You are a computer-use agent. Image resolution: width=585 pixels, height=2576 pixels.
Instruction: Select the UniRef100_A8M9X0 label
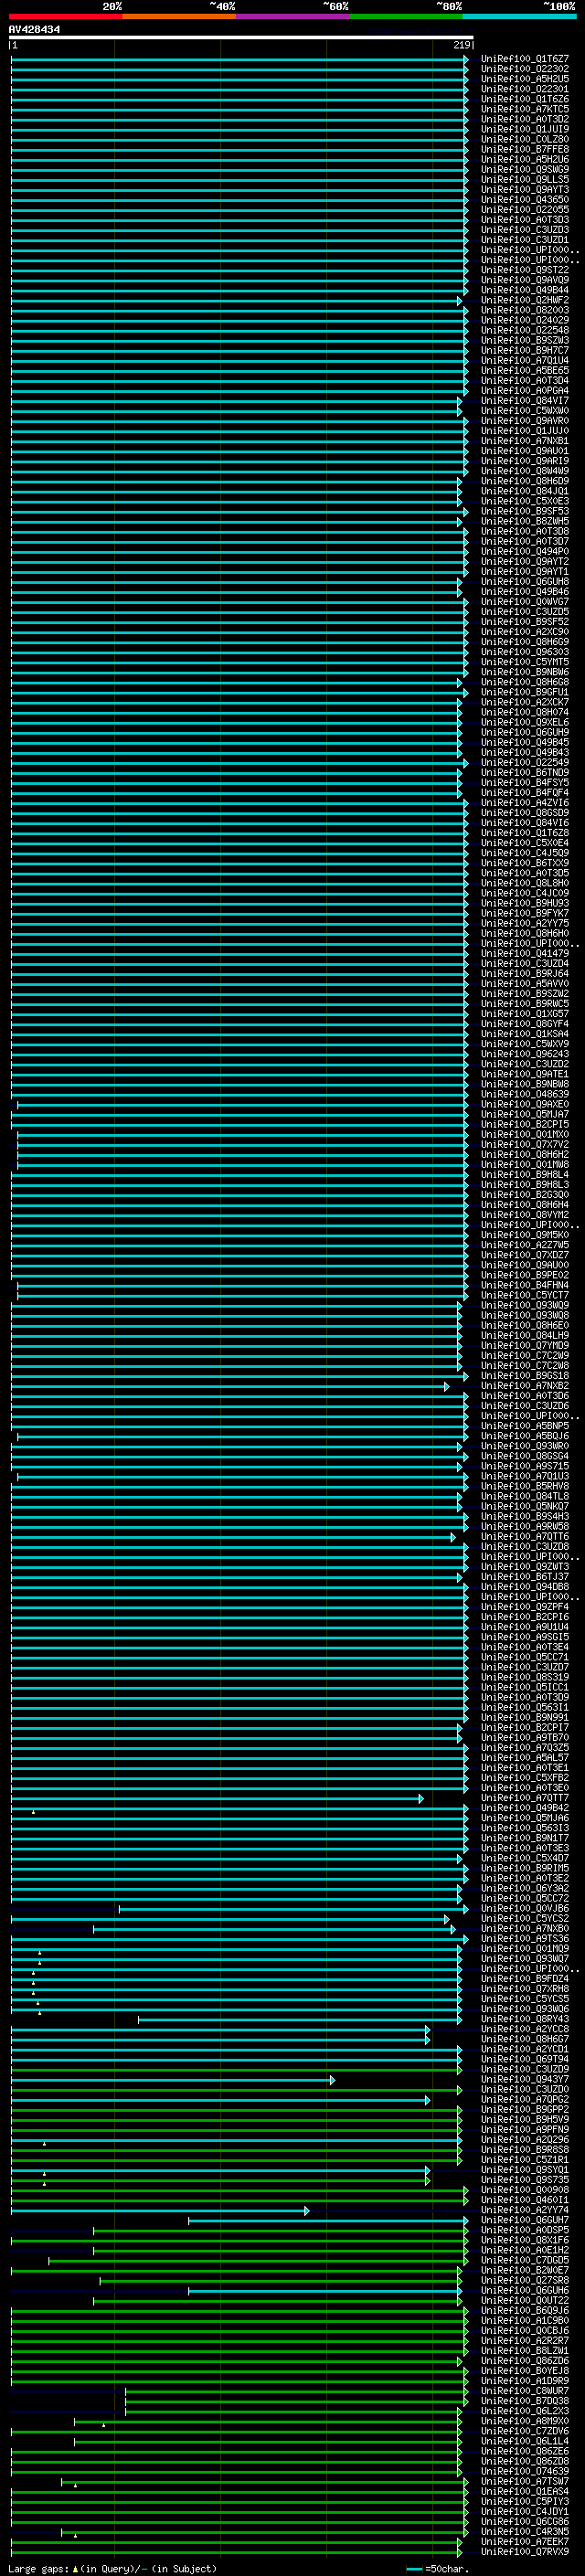[525, 2421]
